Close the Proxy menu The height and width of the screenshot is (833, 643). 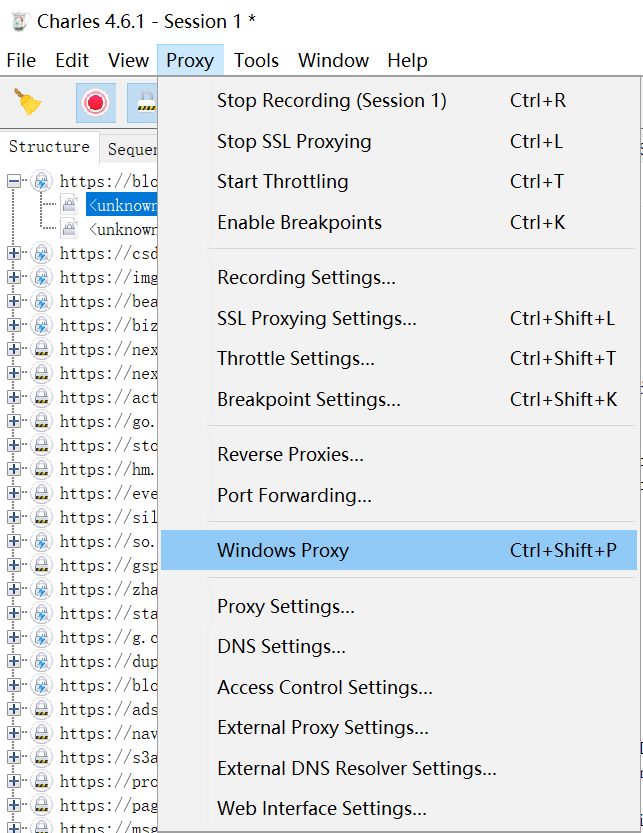pyautogui.click(x=190, y=61)
